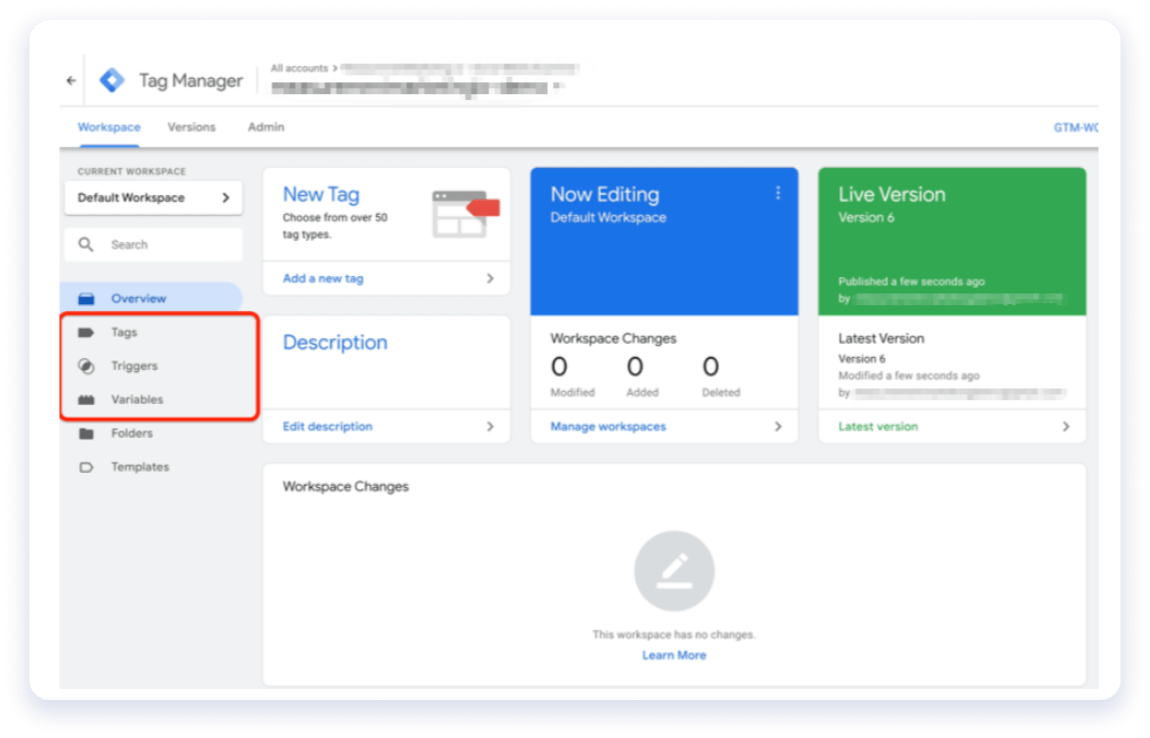
Task: Click 'Published a few seconds ago' text
Action: coord(912,282)
